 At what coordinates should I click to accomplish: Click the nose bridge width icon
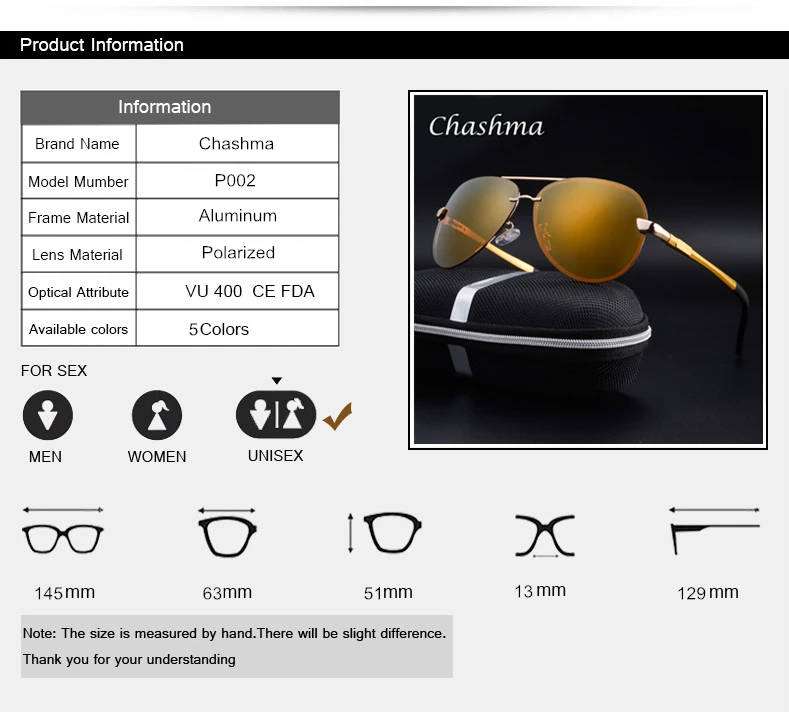[x=545, y=536]
